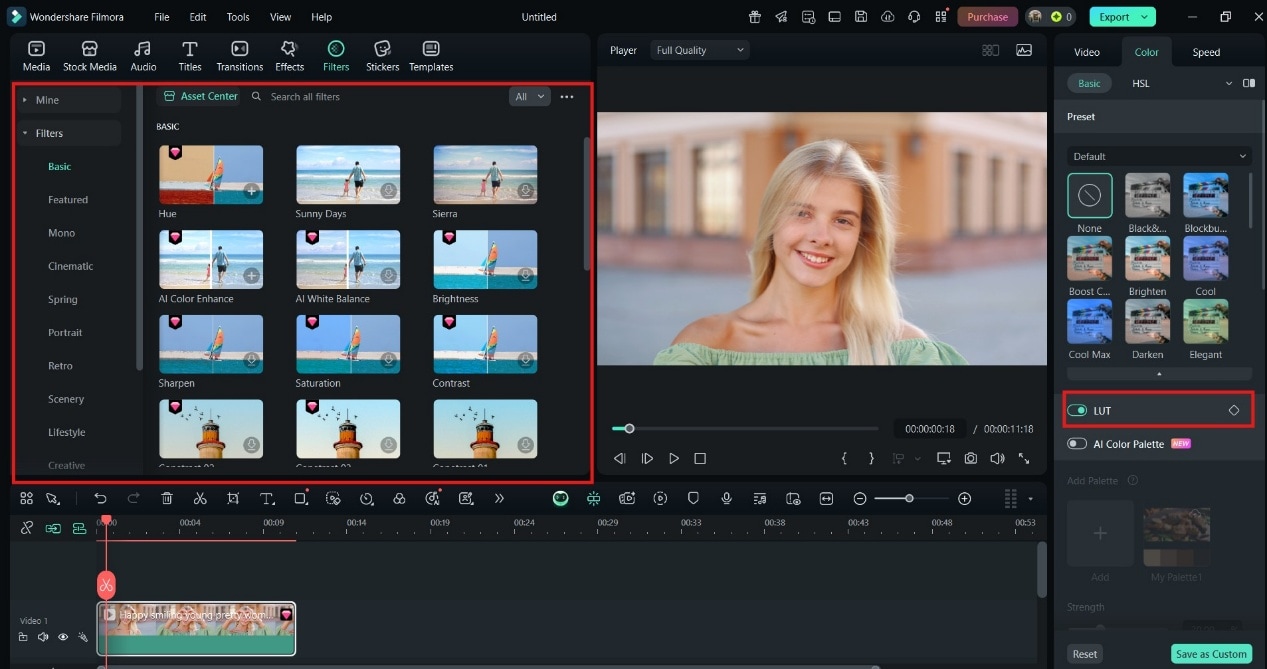
Task: Select the Cinematic filter category
Action: click(71, 266)
